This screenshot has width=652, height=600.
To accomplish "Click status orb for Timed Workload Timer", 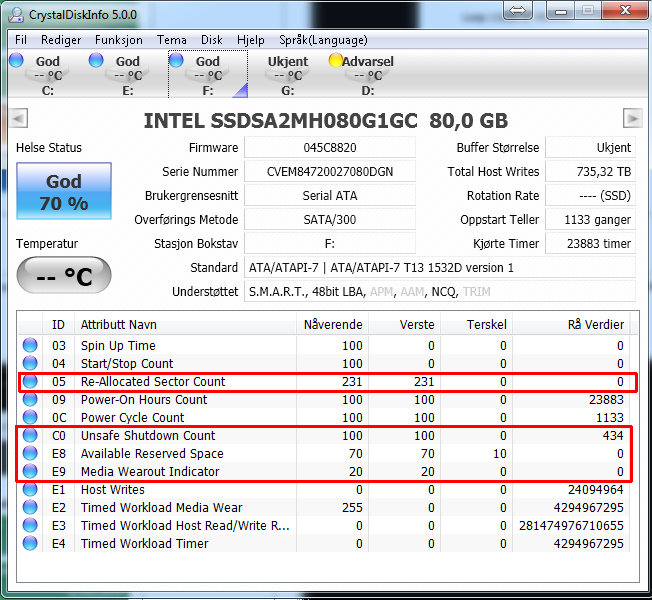I will 30,543.
